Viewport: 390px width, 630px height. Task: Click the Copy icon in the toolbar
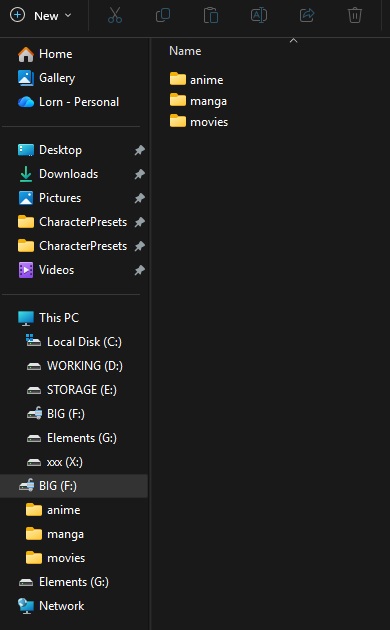click(x=163, y=16)
